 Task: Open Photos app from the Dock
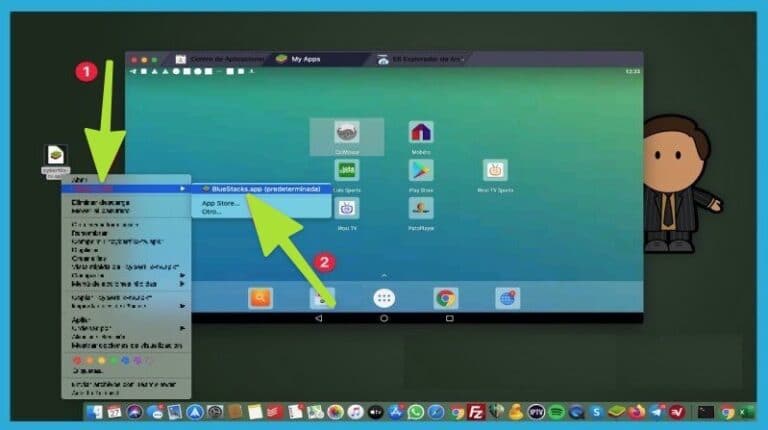pos(336,412)
